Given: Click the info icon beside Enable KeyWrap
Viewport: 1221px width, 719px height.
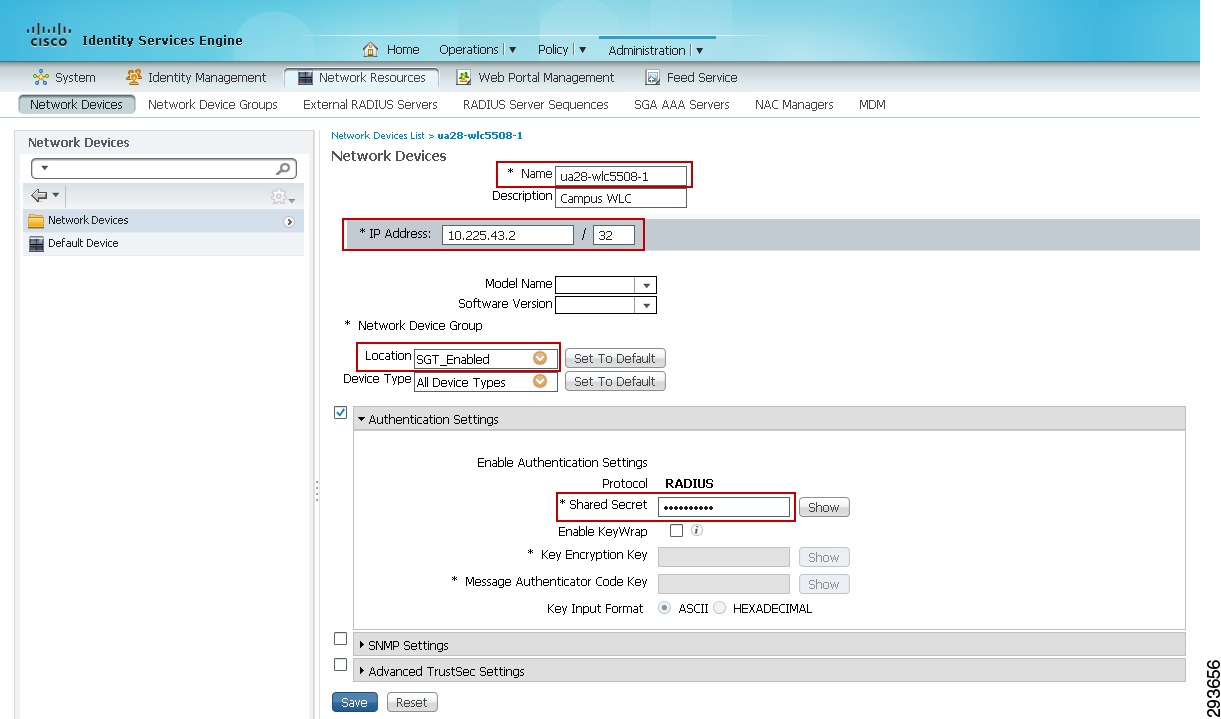Looking at the screenshot, I should (697, 531).
